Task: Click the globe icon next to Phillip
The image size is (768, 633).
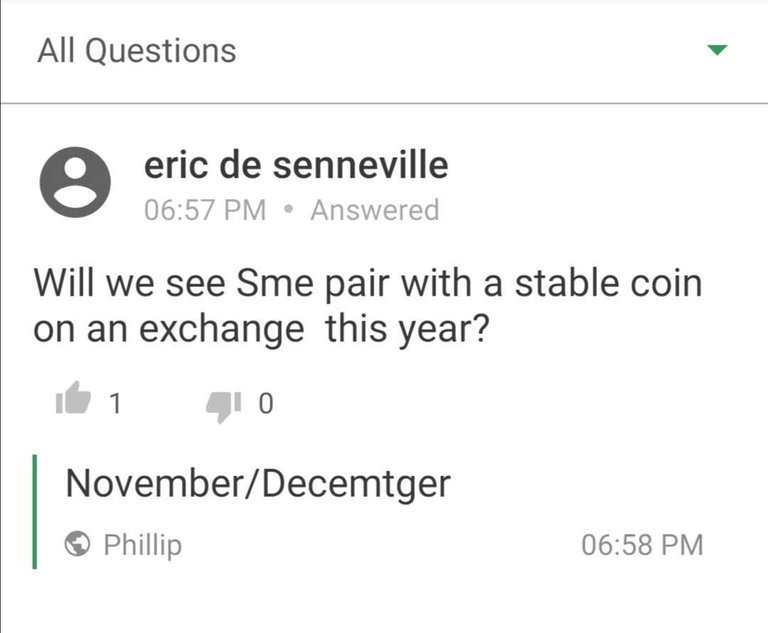Action: pos(77,544)
